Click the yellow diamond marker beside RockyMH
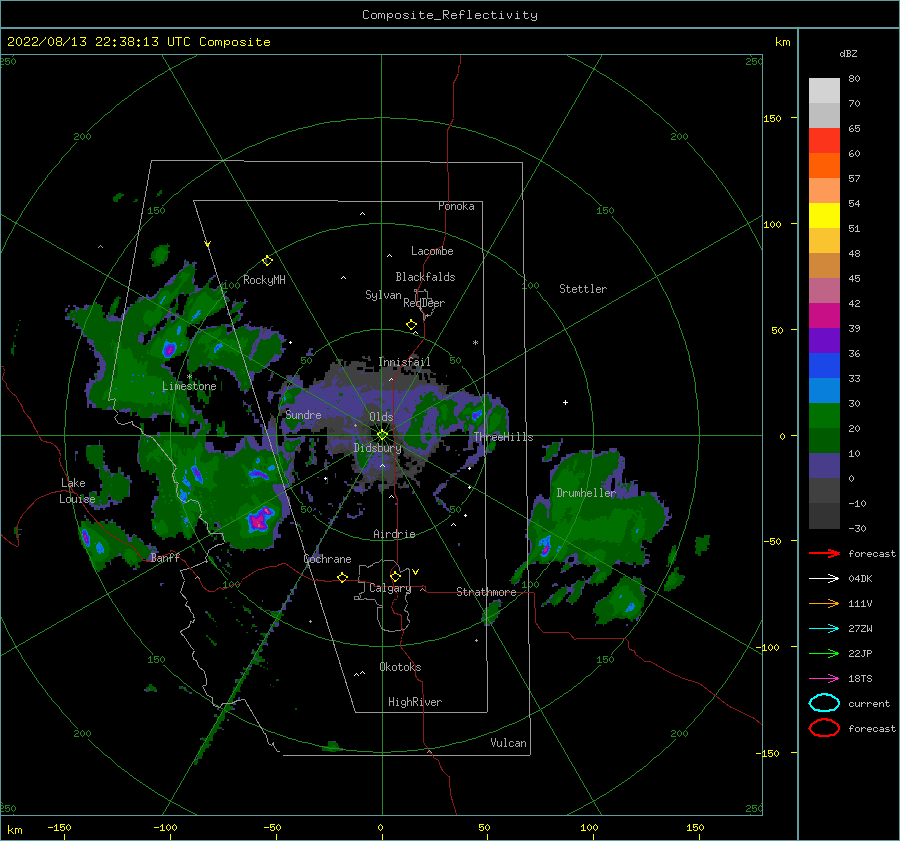The image size is (900, 841). point(267,261)
